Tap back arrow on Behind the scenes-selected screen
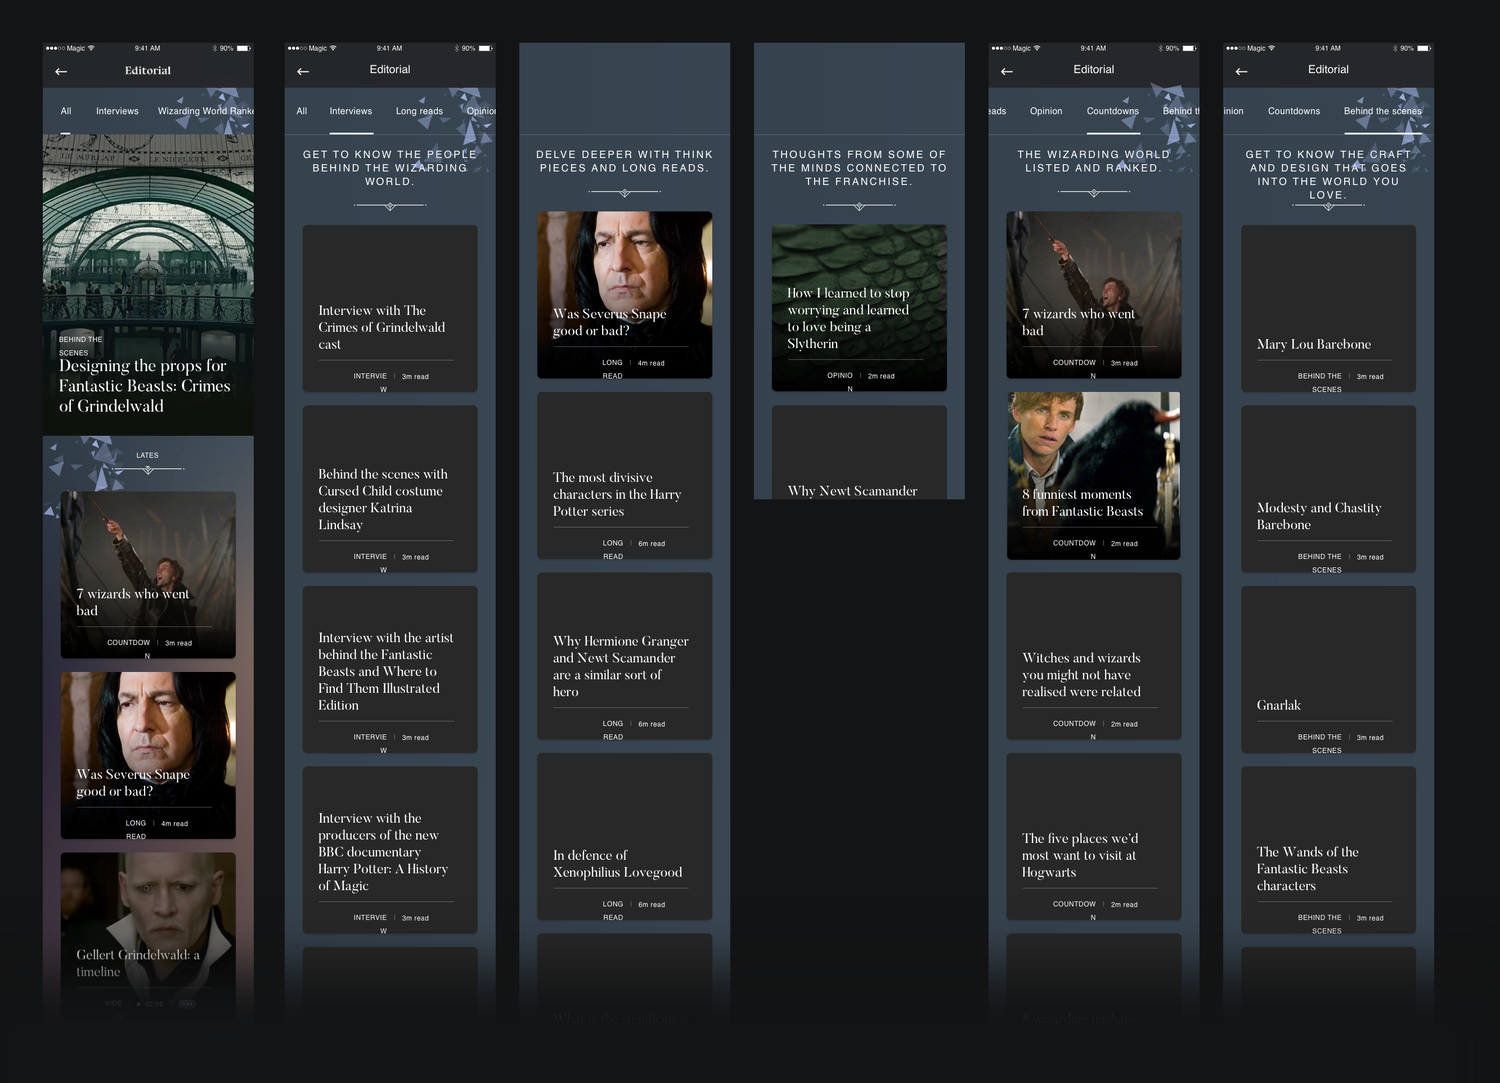 [1241, 72]
